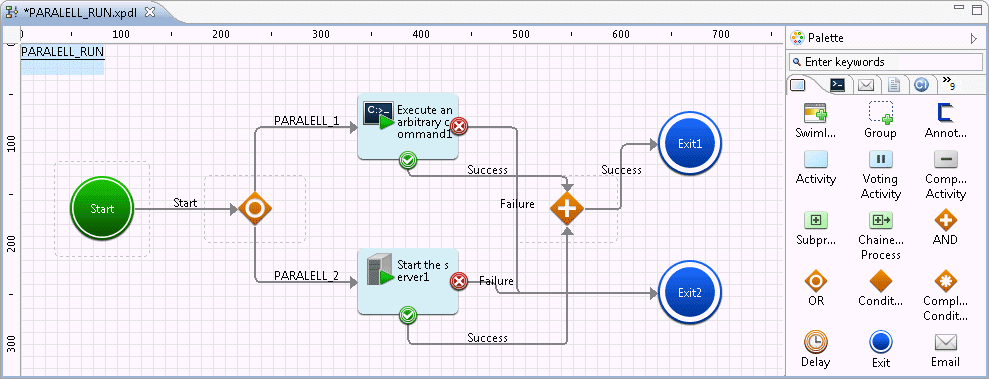989x379 pixels.
Task: Select the Swimlane palette icon
Action: pyautogui.click(x=816, y=113)
